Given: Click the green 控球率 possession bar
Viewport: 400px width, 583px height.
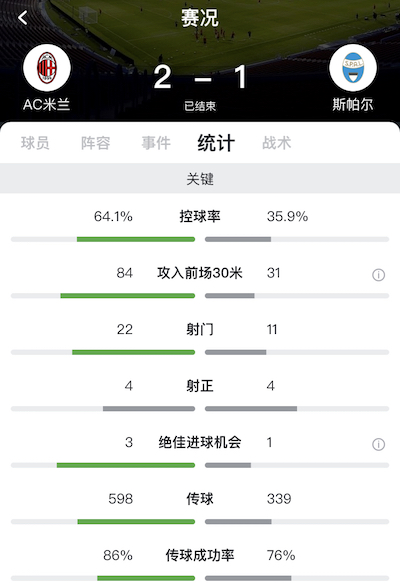Looking at the screenshot, I should click(x=136, y=239).
